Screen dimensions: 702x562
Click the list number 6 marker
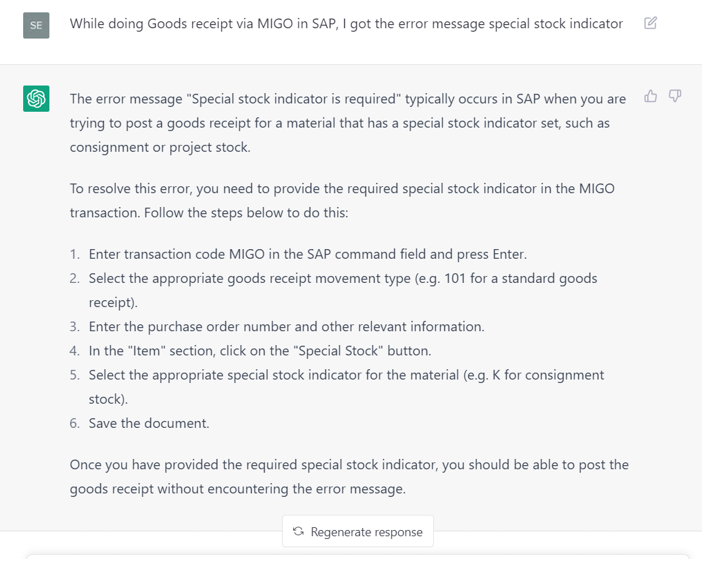(75, 423)
